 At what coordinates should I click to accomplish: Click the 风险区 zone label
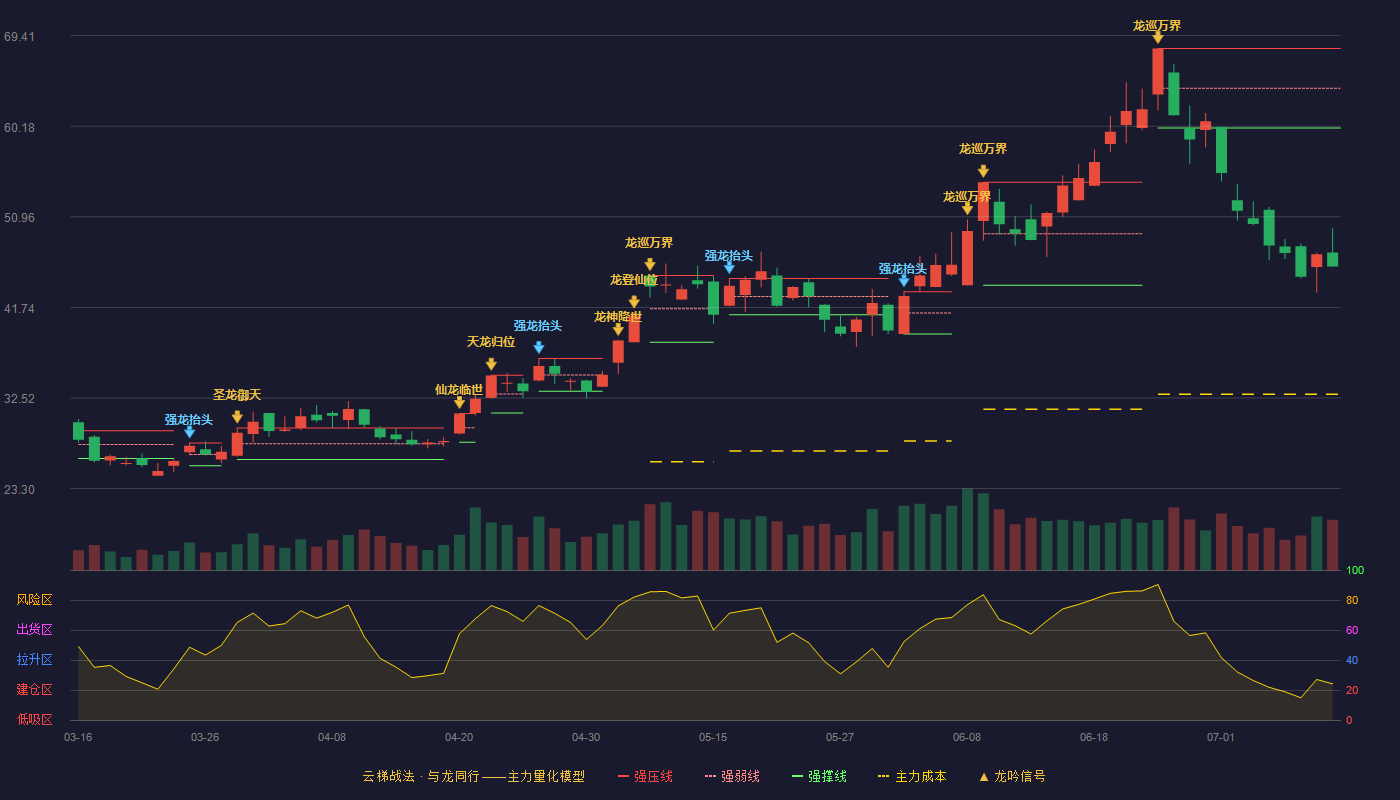tap(34, 600)
